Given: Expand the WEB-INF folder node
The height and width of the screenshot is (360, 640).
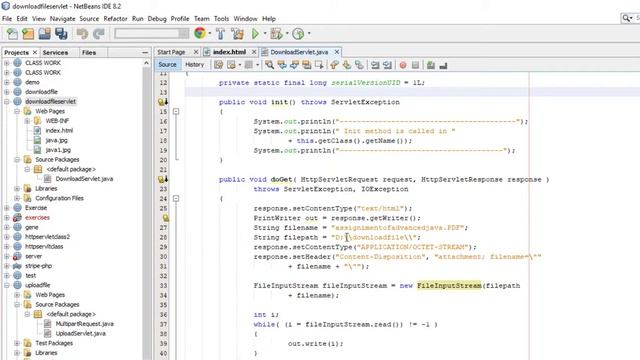Looking at the screenshot, I should pos(27,121).
